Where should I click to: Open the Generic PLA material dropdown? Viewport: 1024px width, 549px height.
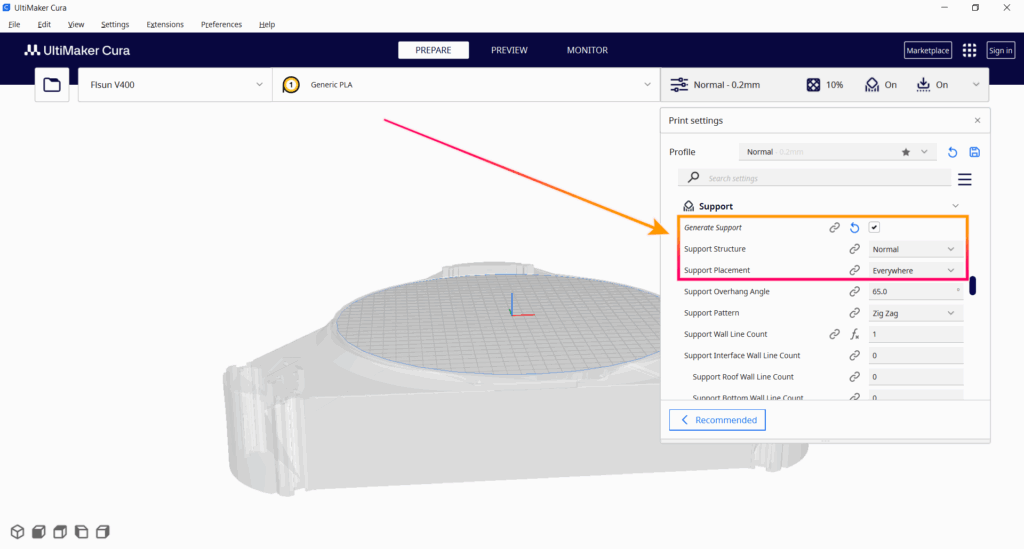tap(466, 85)
